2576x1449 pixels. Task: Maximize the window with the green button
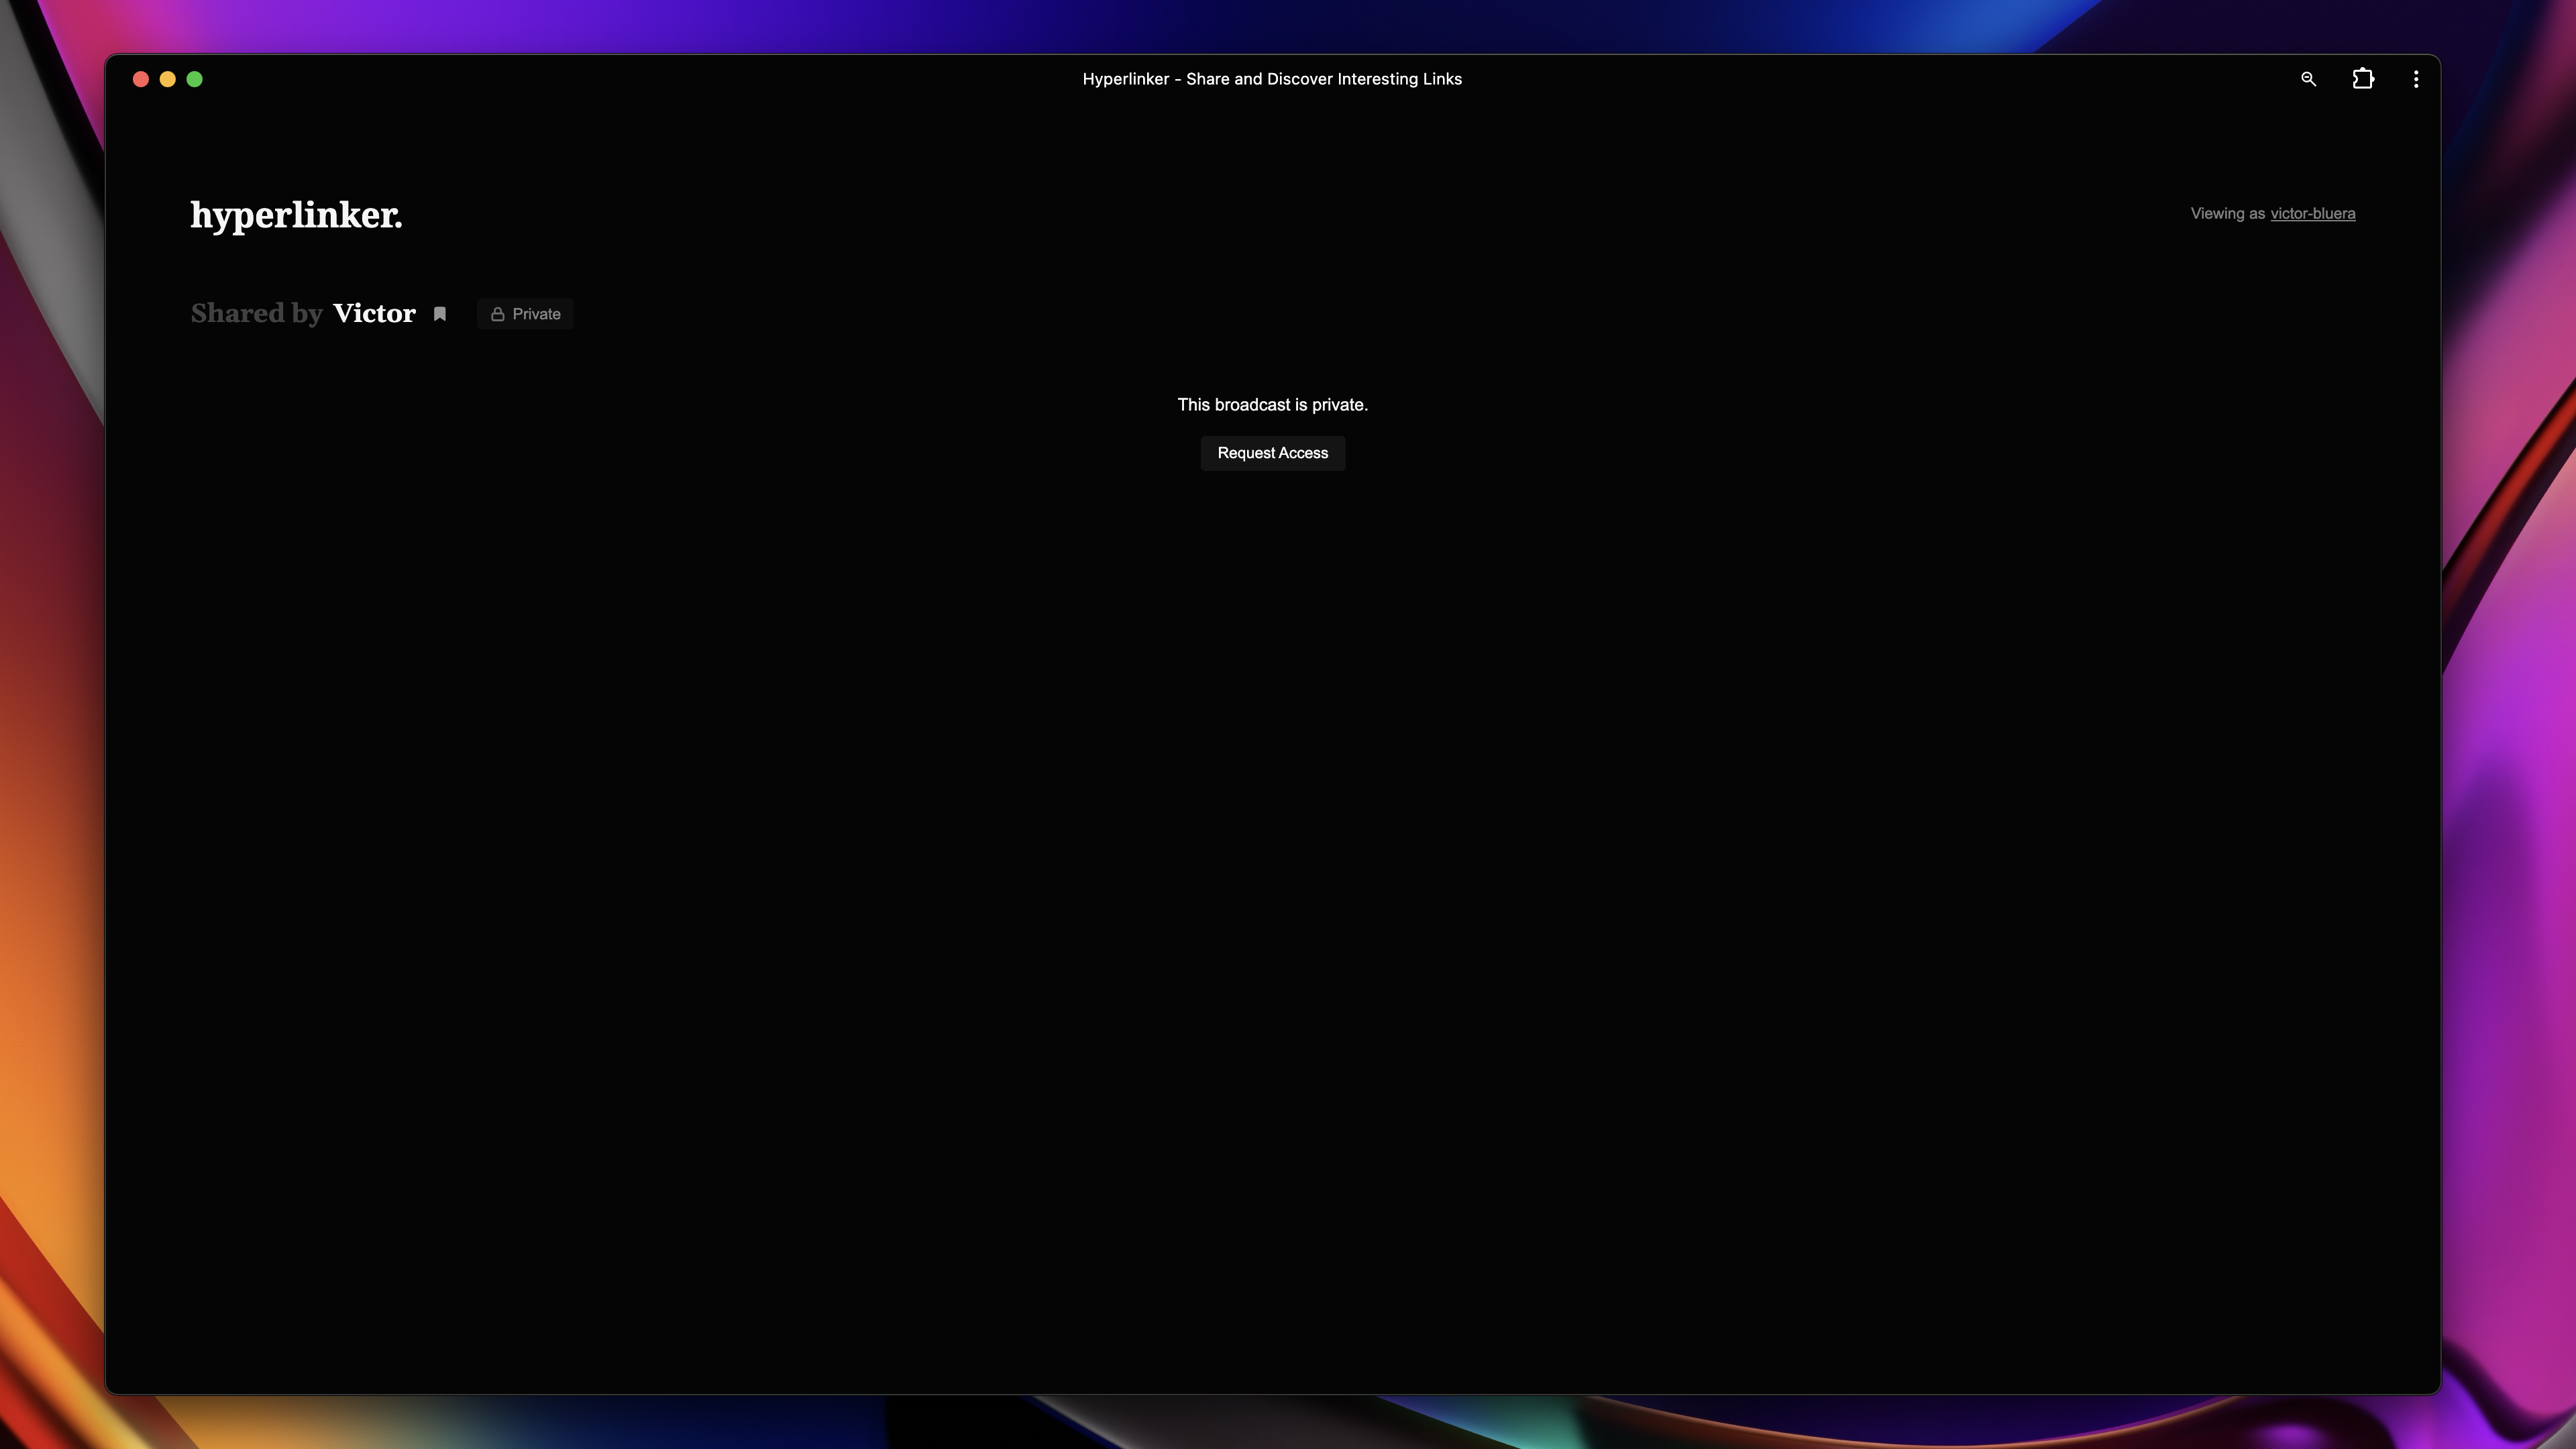click(195, 79)
